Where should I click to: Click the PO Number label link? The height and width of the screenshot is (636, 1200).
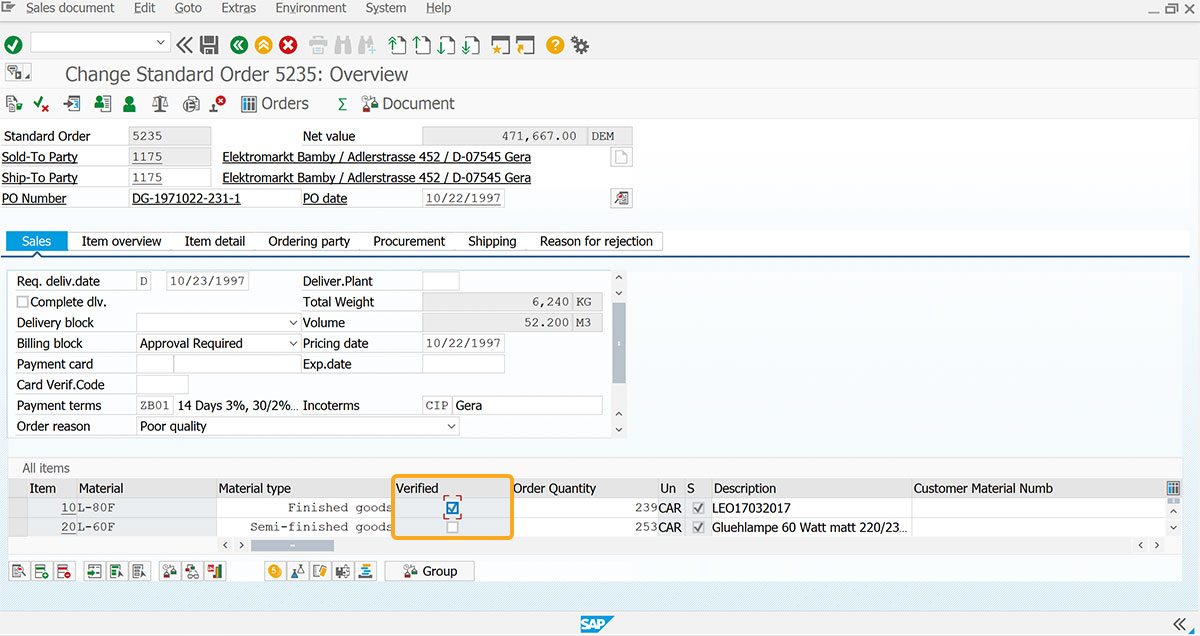point(34,199)
